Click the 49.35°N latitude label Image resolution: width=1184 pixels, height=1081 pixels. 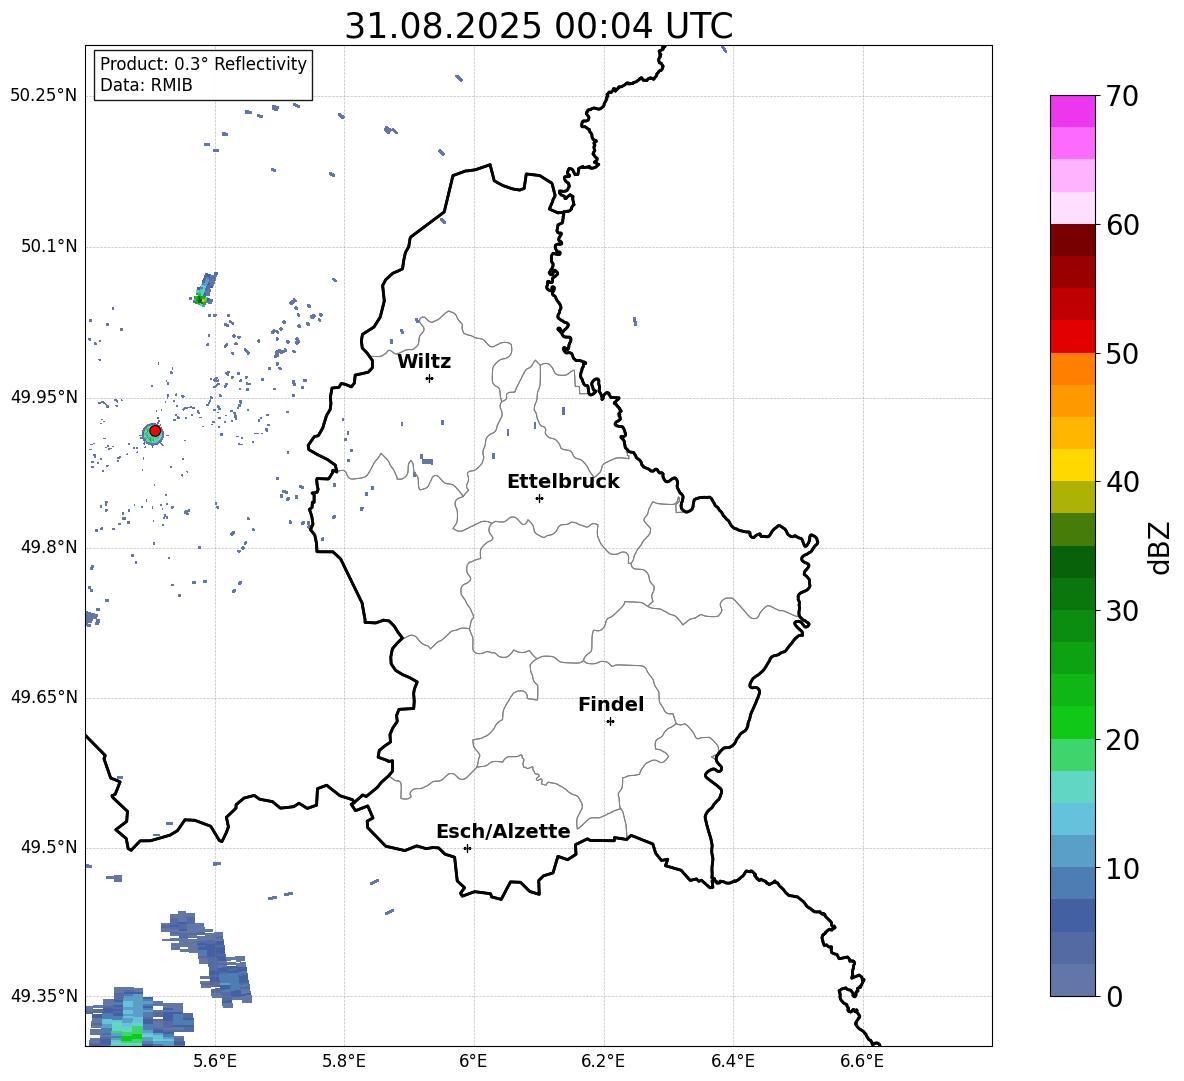click(44, 996)
